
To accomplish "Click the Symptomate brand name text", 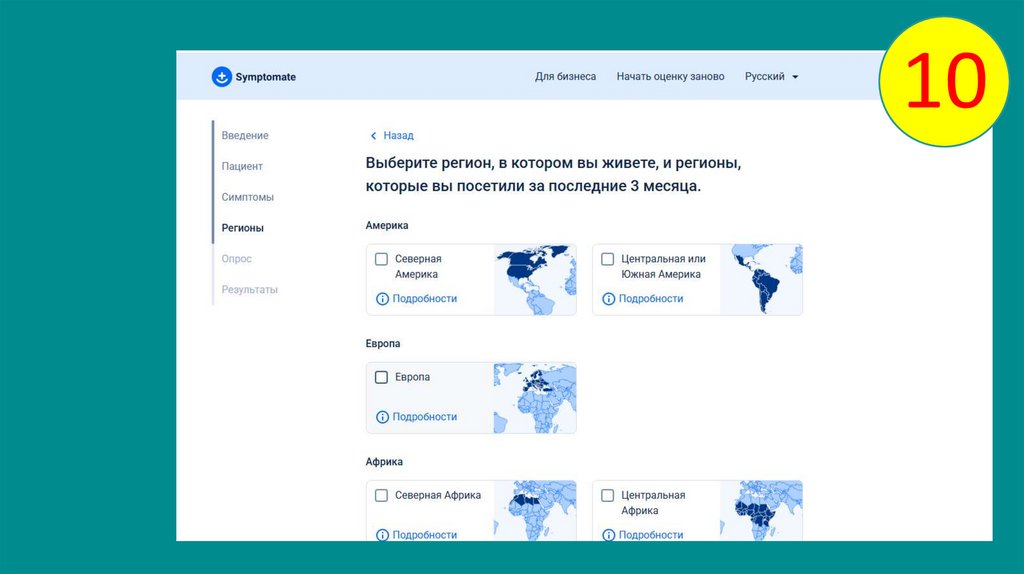I will point(266,77).
